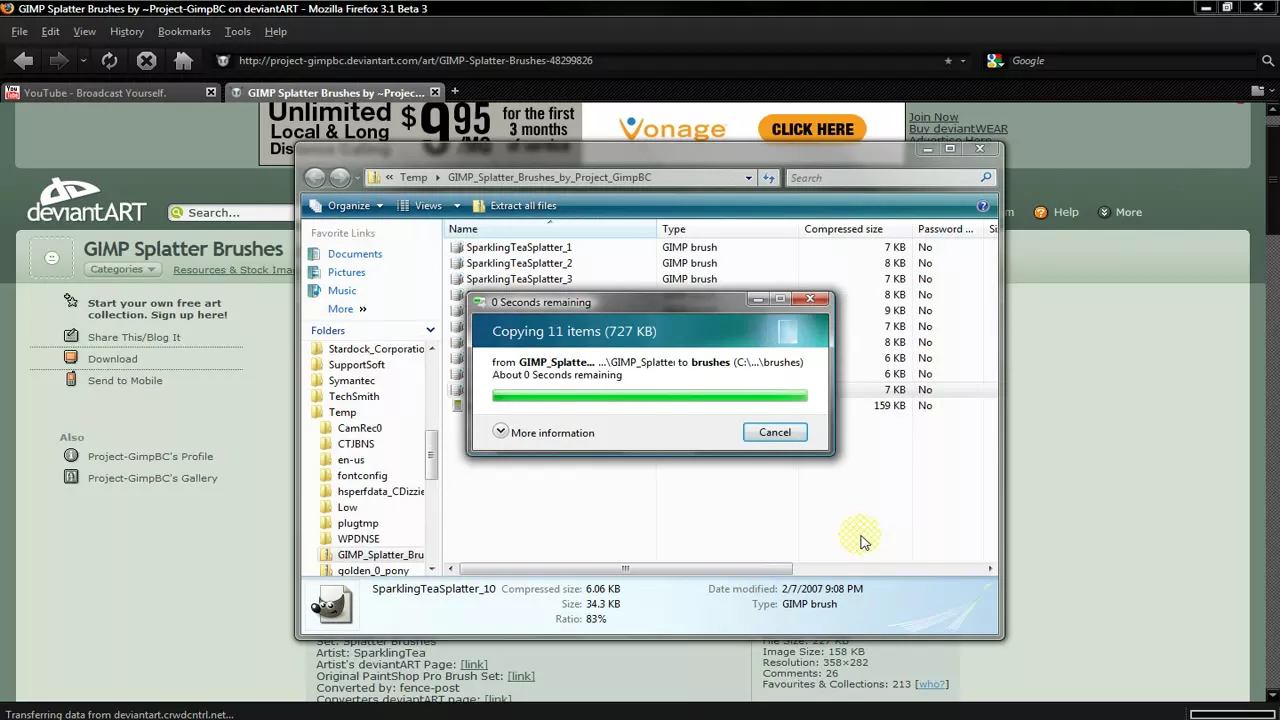Select SparklingTeaSplatter_2 file
1280x720 pixels.
click(518, 263)
